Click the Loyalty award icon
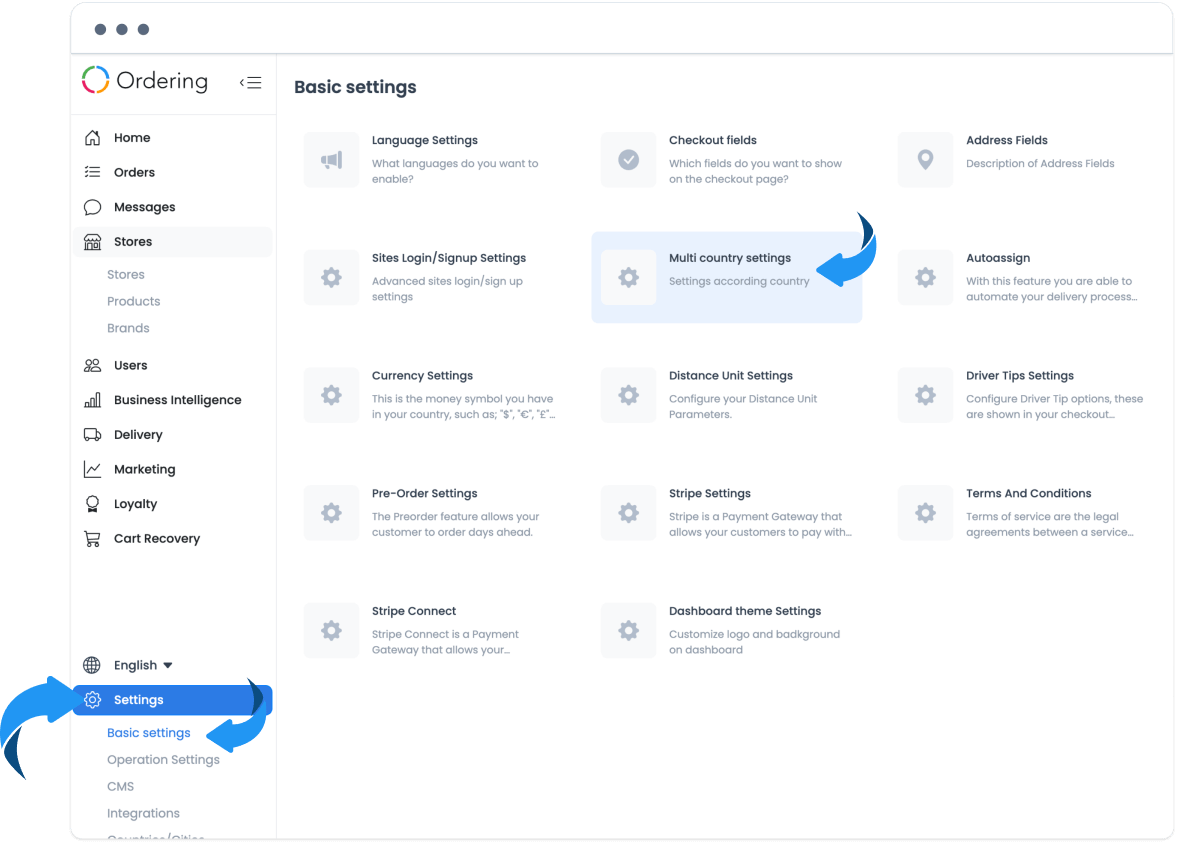This screenshot has width=1177, height=843. click(92, 504)
